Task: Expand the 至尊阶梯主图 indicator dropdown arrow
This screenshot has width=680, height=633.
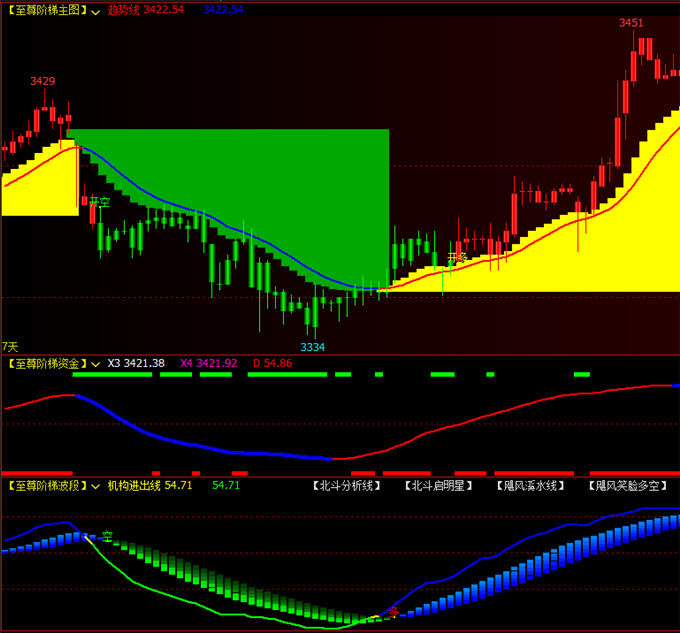Action: 96,9
